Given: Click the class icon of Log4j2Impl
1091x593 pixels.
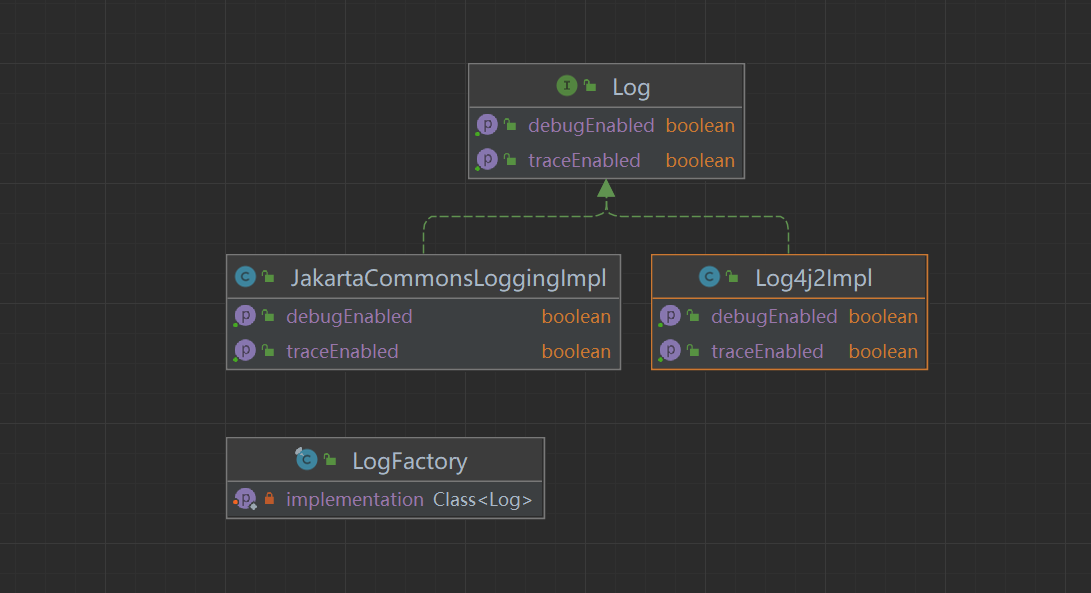Looking at the screenshot, I should coord(710,278).
